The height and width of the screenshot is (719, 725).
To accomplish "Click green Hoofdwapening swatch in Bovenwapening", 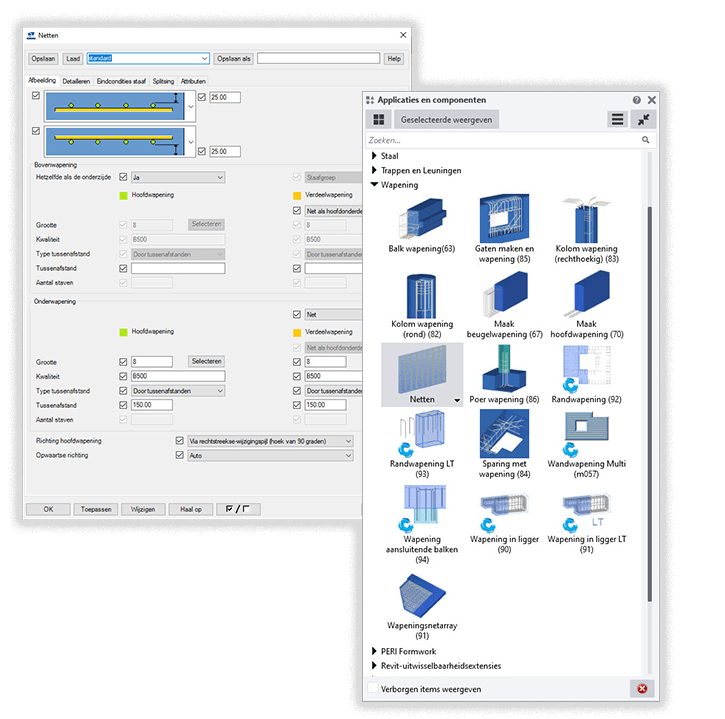I will (123, 196).
